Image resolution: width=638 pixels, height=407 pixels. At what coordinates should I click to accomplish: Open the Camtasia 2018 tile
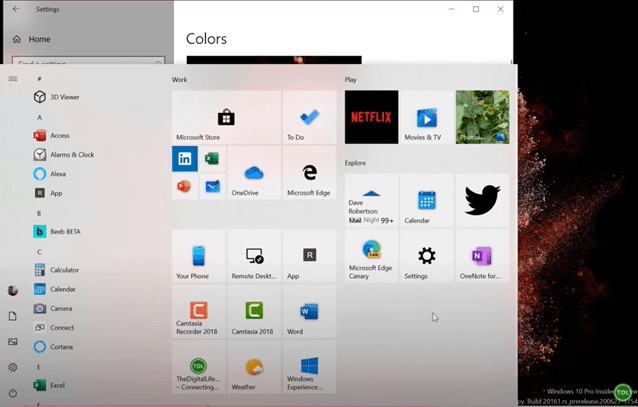click(x=254, y=311)
